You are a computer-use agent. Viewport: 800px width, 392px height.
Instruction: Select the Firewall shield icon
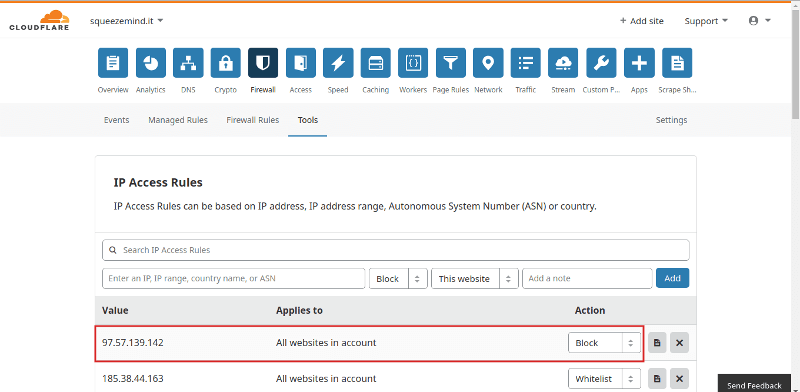(263, 63)
